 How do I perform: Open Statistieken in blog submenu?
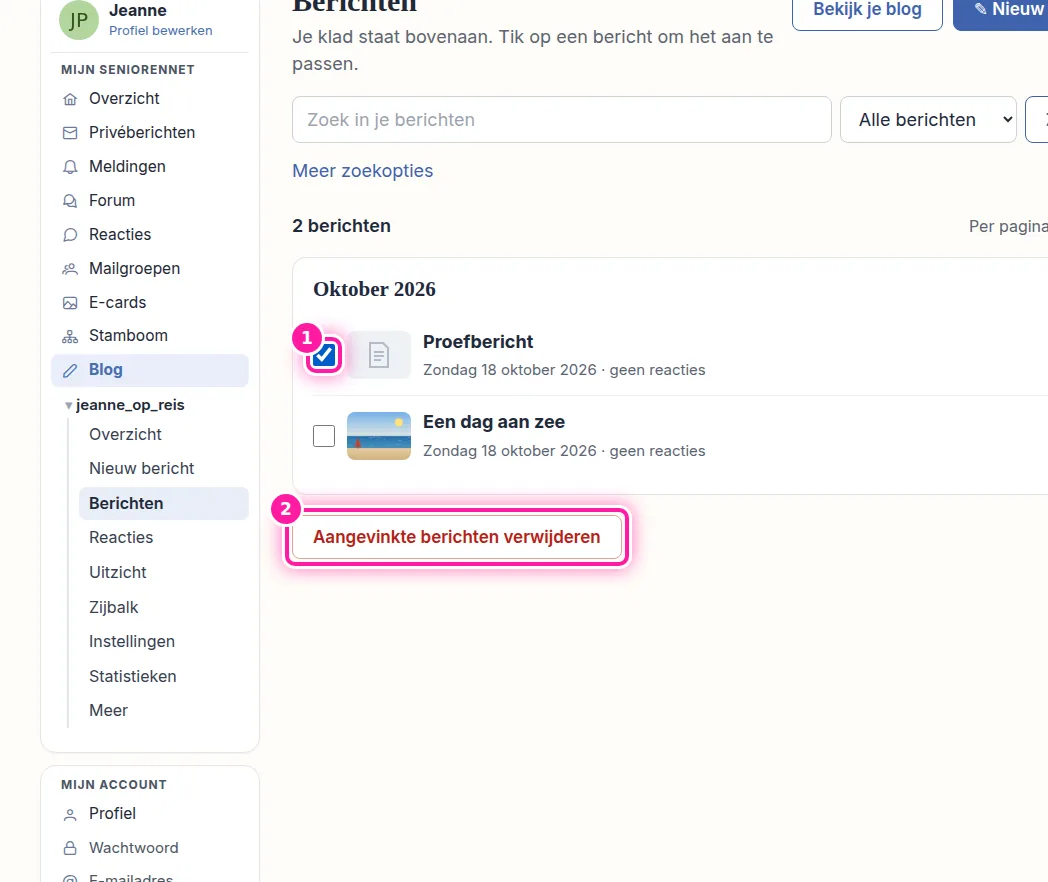[x=132, y=676]
